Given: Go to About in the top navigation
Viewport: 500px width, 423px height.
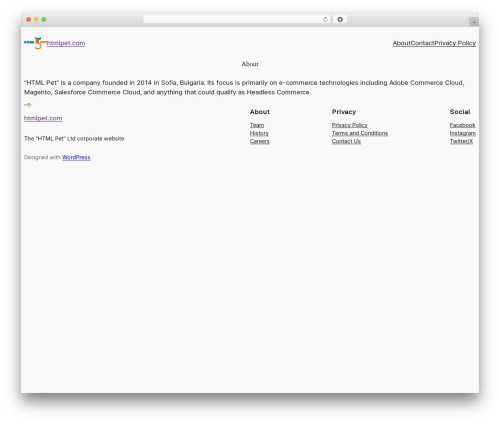Looking at the screenshot, I should click(401, 43).
